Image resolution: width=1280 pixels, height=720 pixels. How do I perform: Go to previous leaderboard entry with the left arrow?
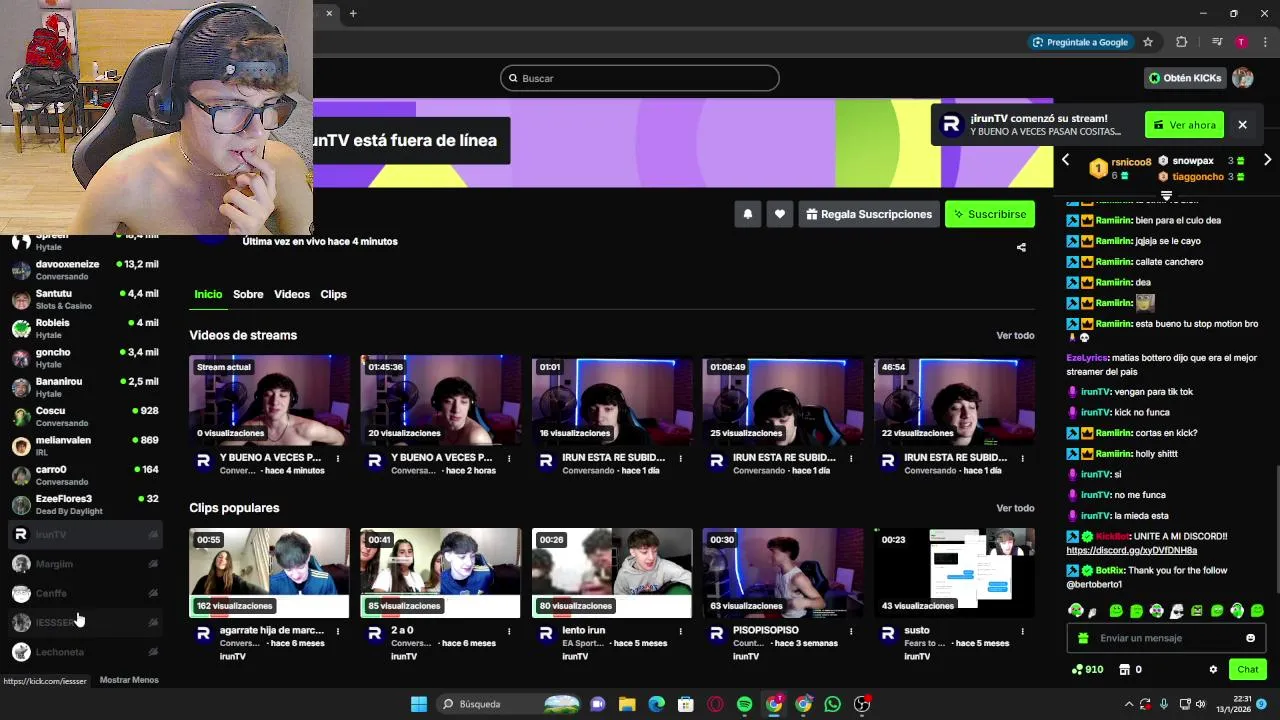1066,160
